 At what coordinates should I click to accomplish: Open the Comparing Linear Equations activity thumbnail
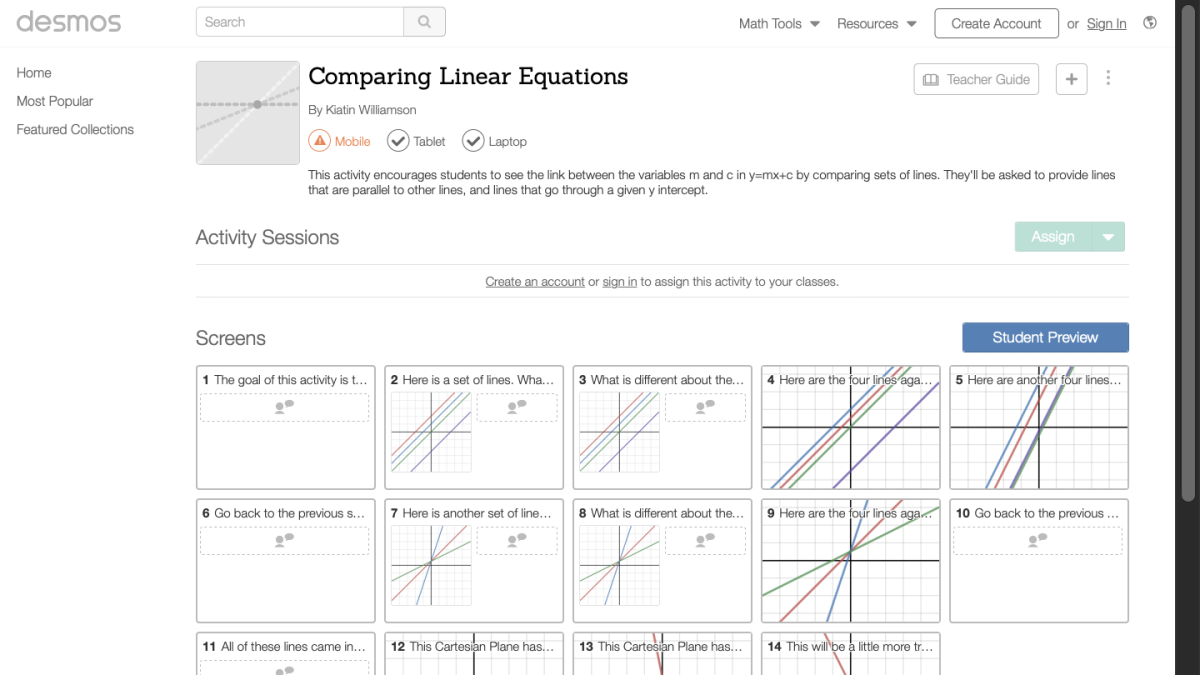[x=247, y=112]
